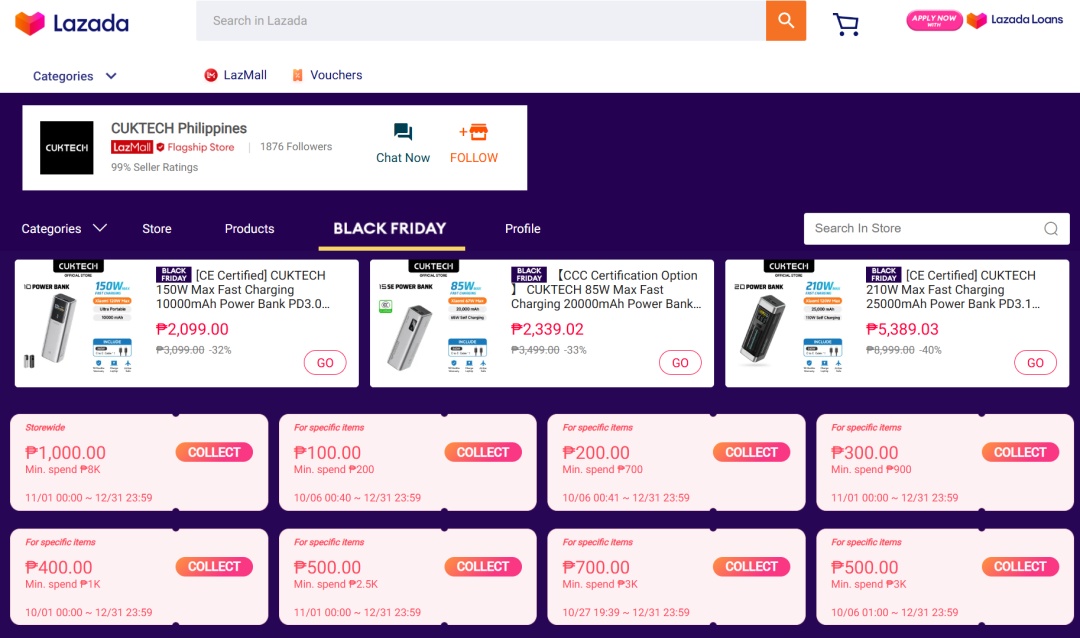Open the shopping cart
The image size is (1080, 638).
click(x=846, y=24)
